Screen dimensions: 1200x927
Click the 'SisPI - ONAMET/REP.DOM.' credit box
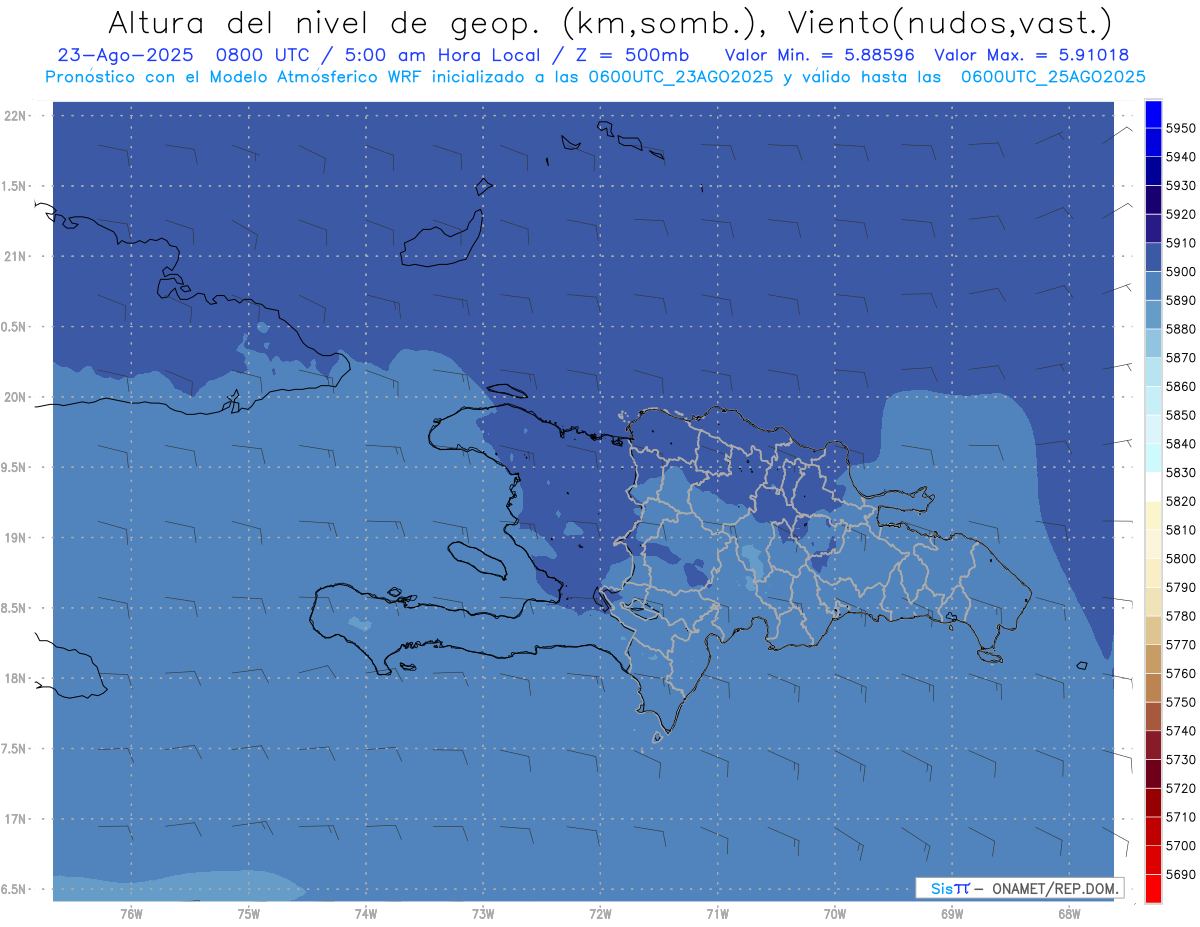[x=1020, y=888]
